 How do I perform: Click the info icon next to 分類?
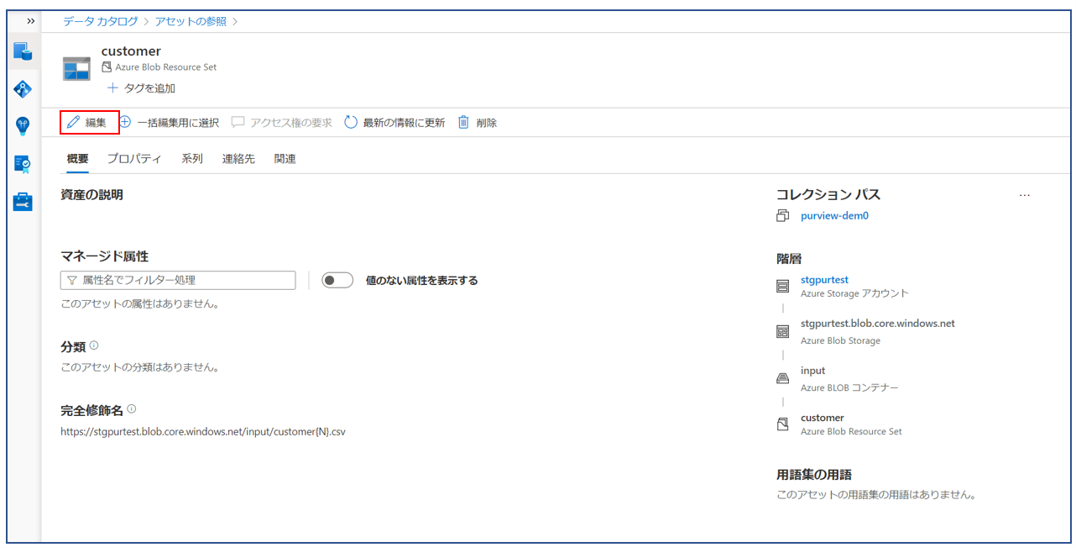(x=94, y=346)
